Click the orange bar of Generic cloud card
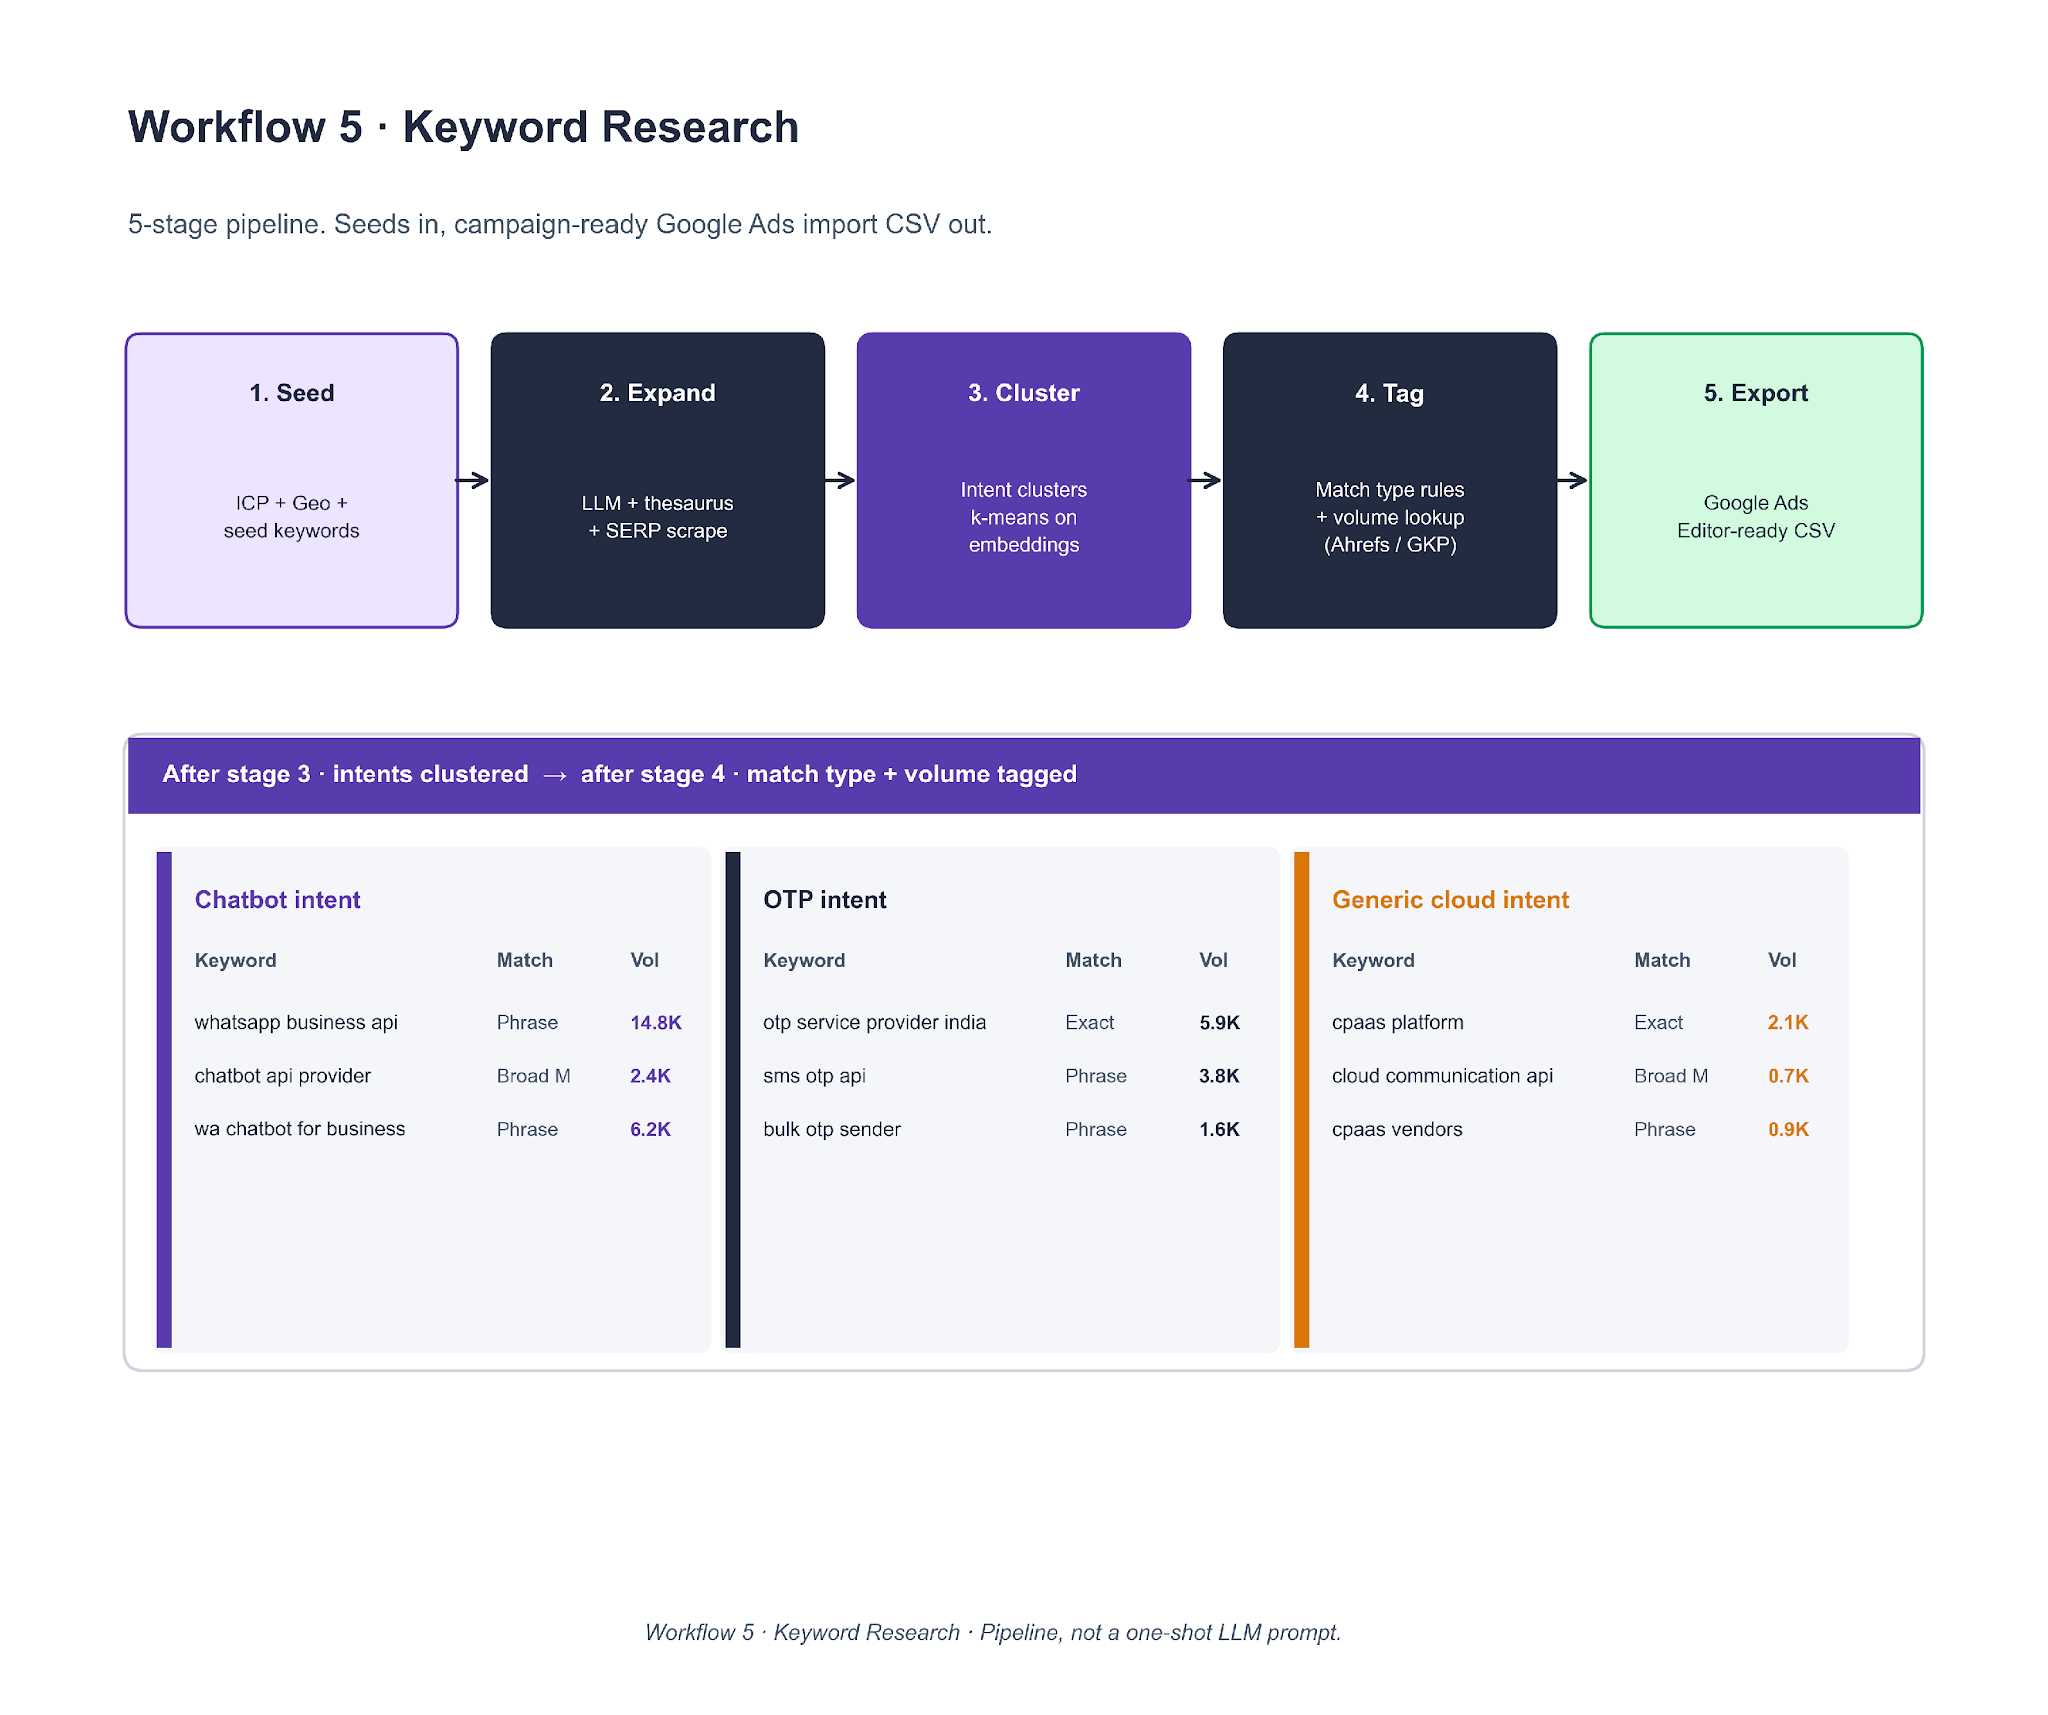 [x=1301, y=1099]
